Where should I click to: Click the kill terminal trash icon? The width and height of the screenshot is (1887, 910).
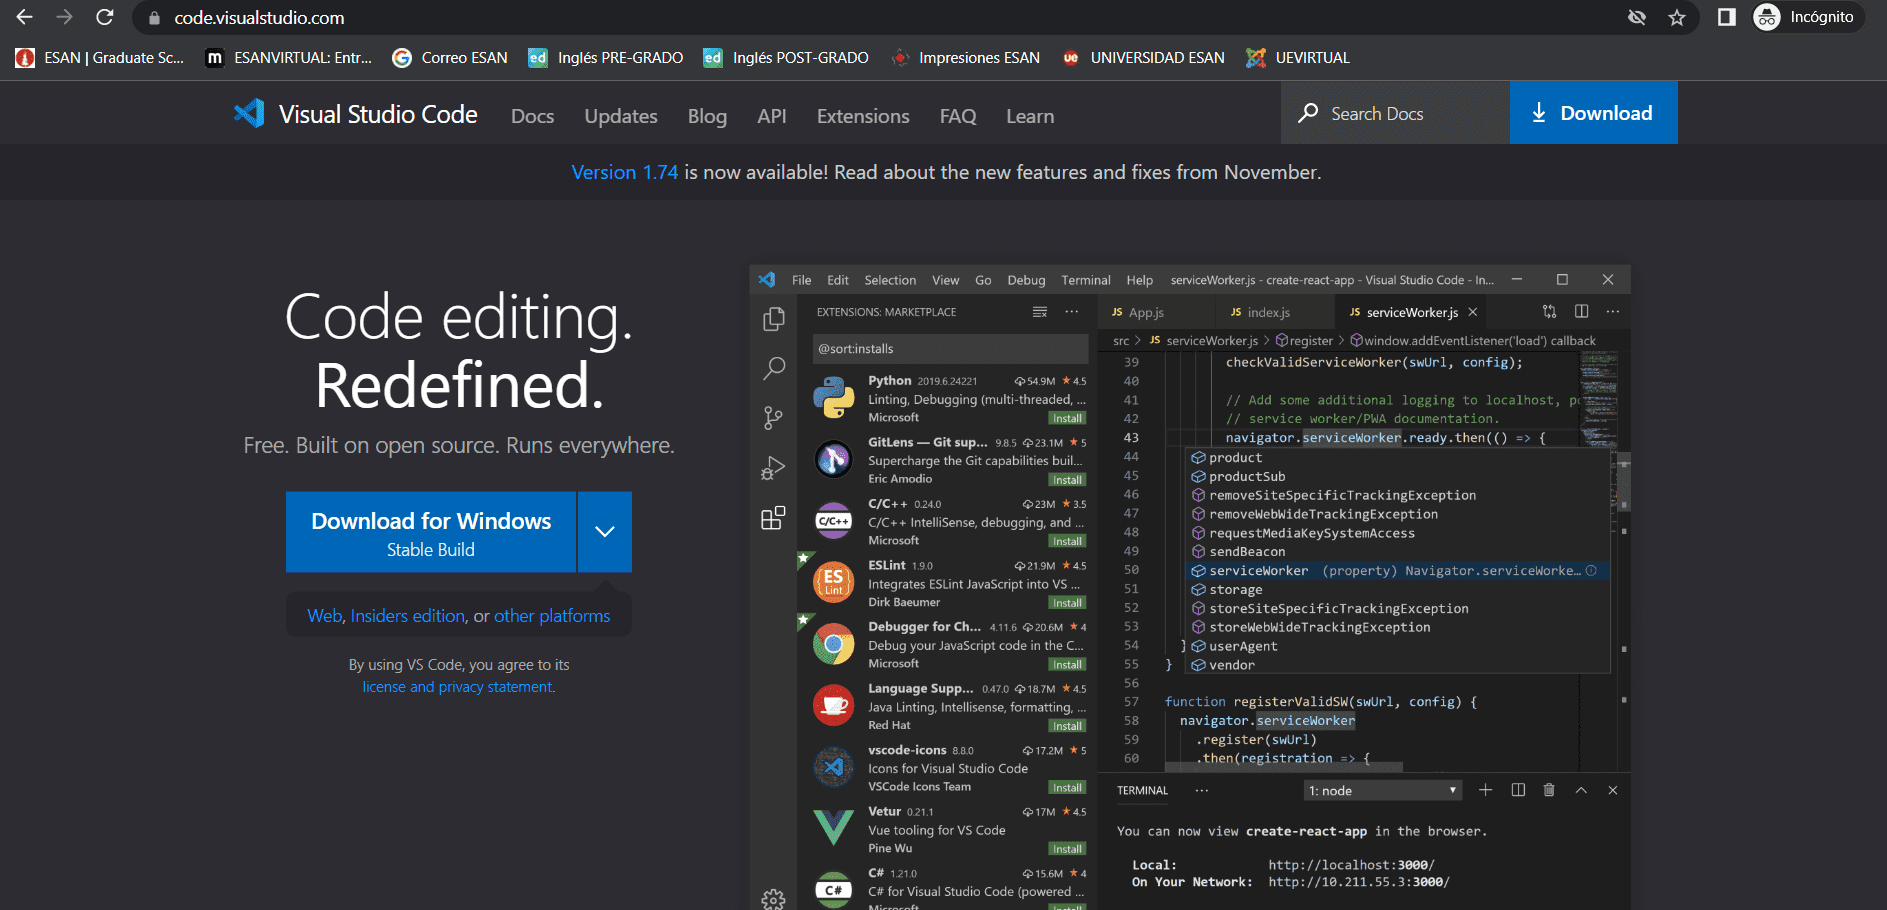click(x=1549, y=790)
